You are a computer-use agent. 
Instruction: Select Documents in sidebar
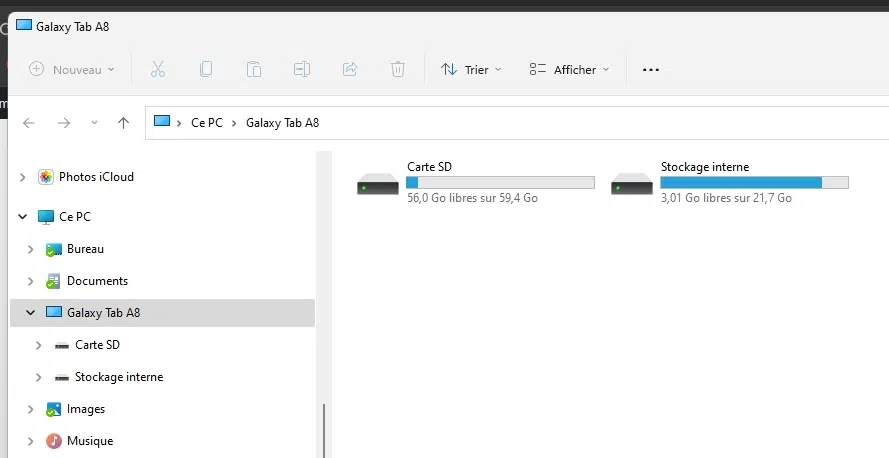[98, 281]
